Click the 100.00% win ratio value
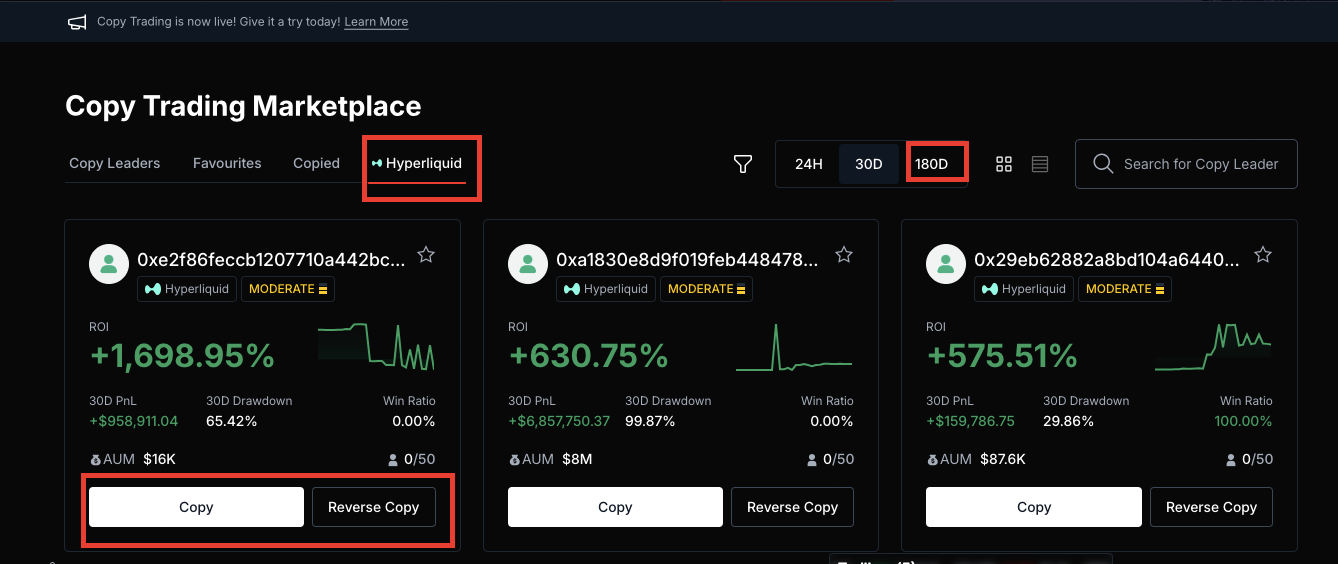This screenshot has width=1338, height=564. [1243, 421]
